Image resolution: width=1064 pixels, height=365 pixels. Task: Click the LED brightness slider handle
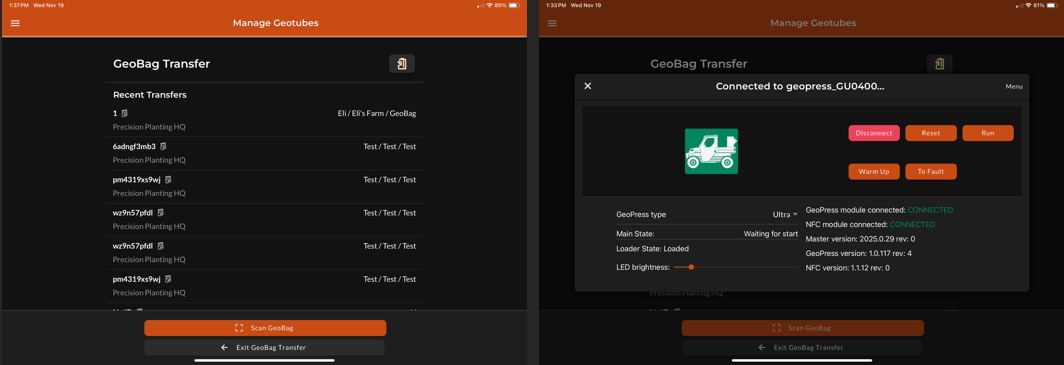point(691,267)
